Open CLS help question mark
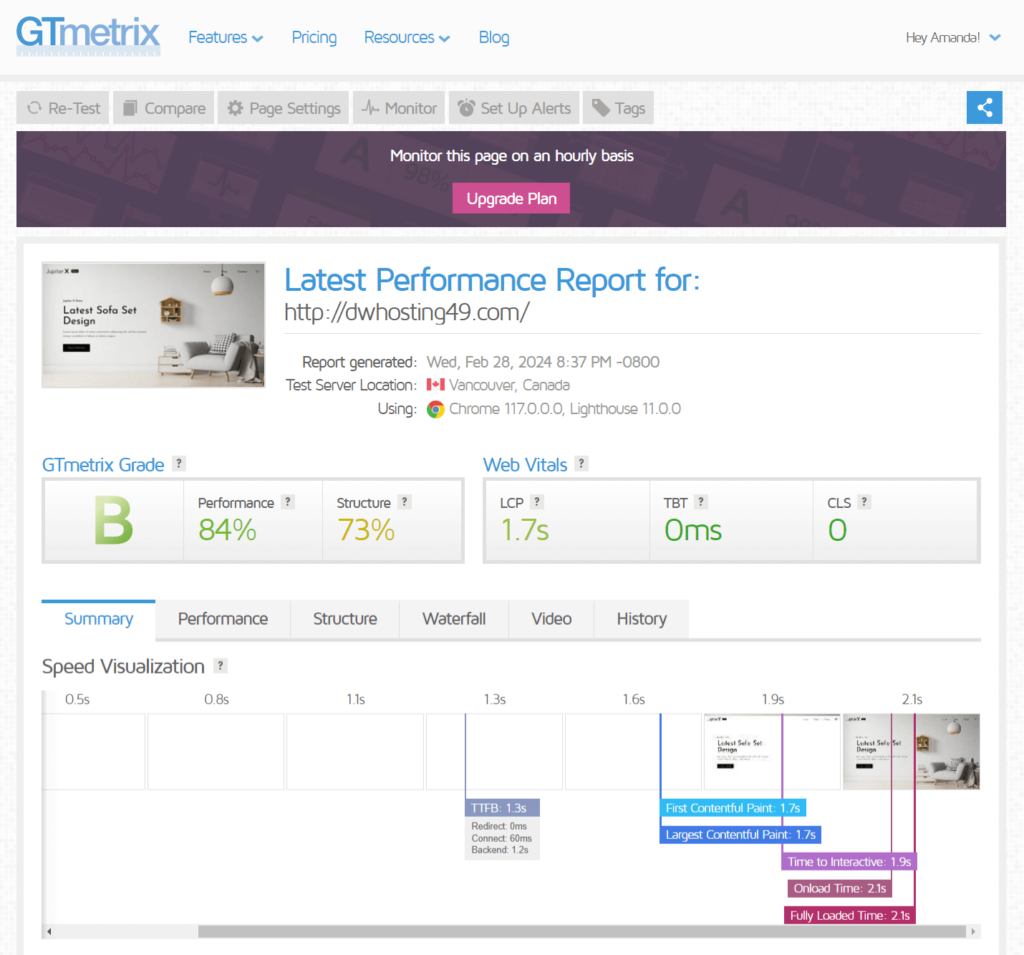 tap(864, 502)
